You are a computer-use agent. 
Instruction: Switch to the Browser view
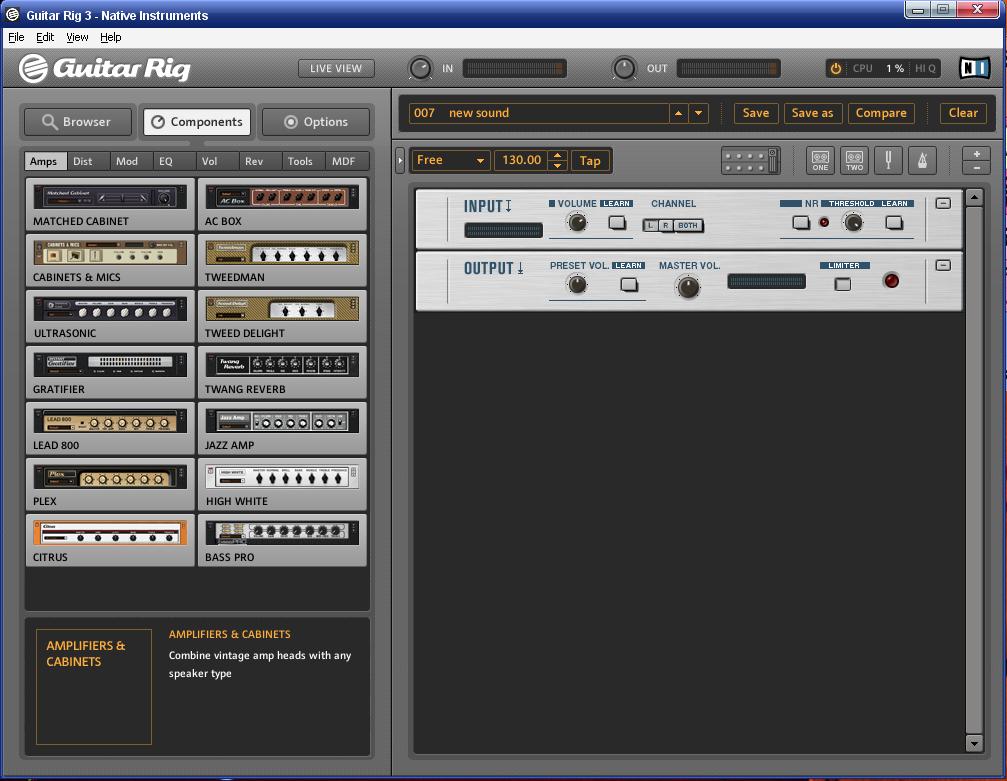[x=78, y=121]
